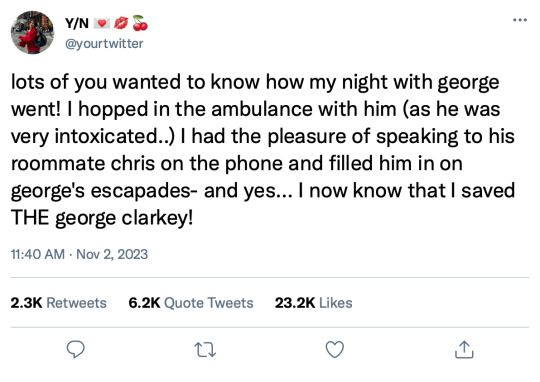This screenshot has width=540, height=382.
Task: Click the lips kiss emoji in name
Action: pyautogui.click(x=121, y=23)
